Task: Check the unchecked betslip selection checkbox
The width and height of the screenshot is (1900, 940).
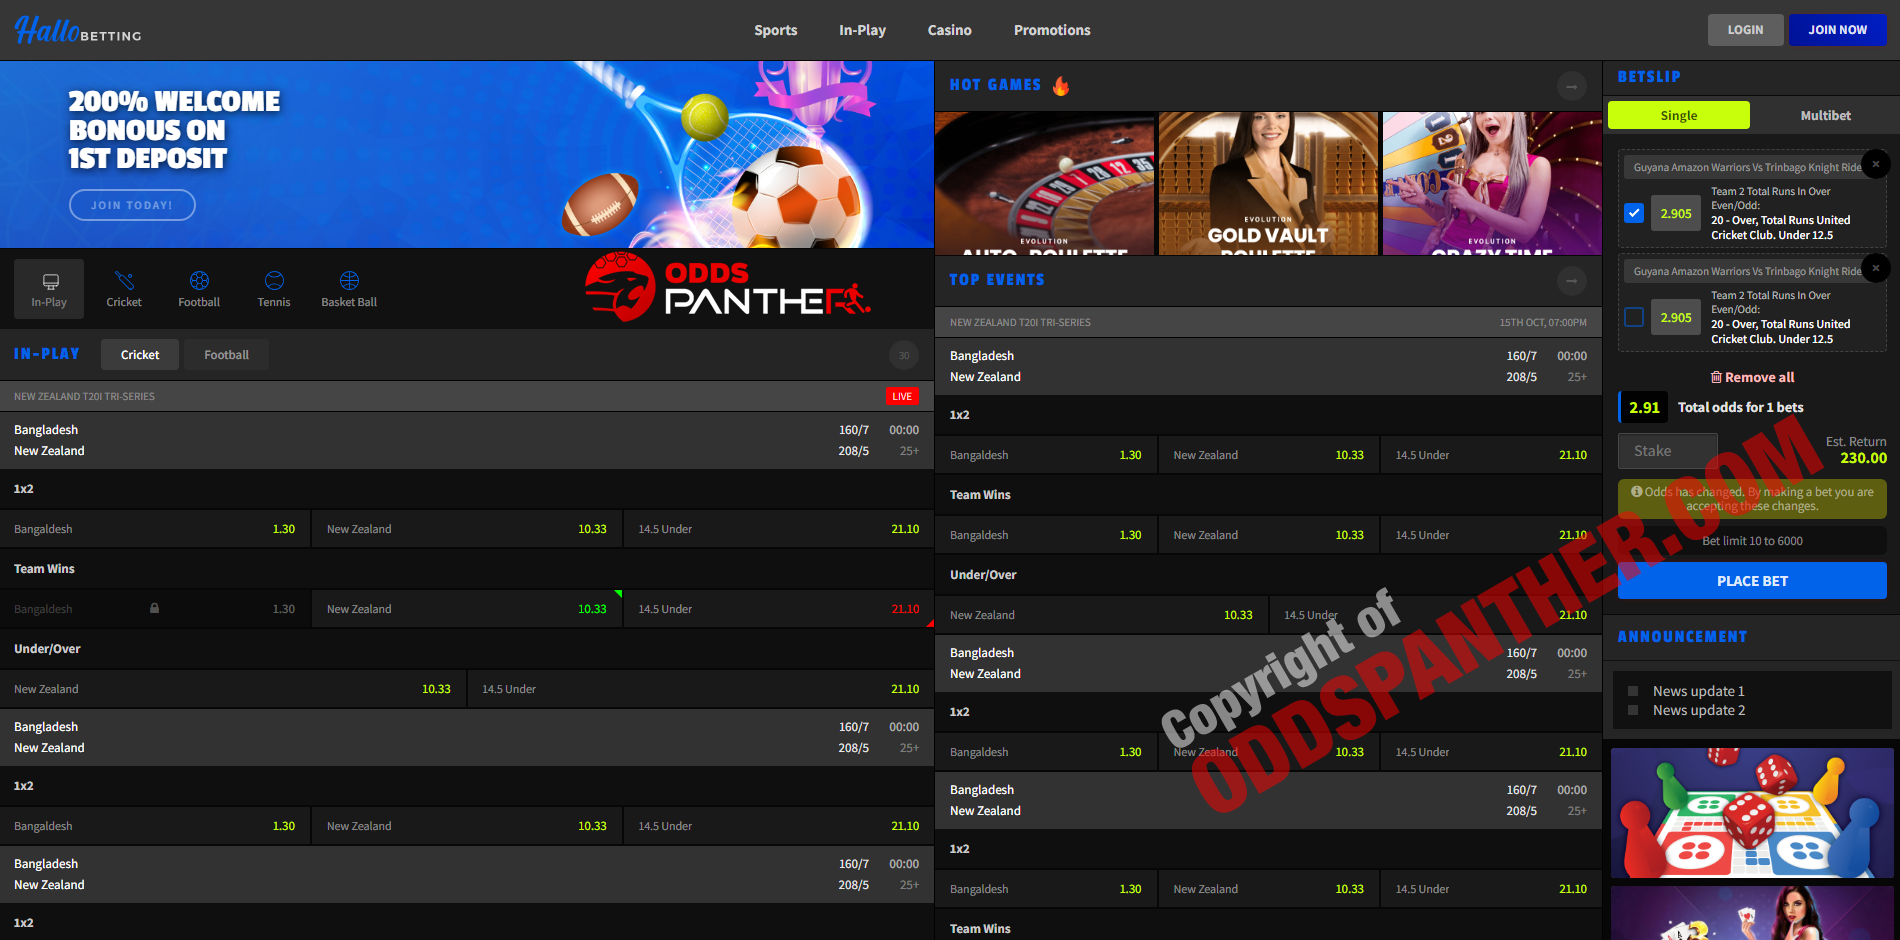Action: (1634, 317)
